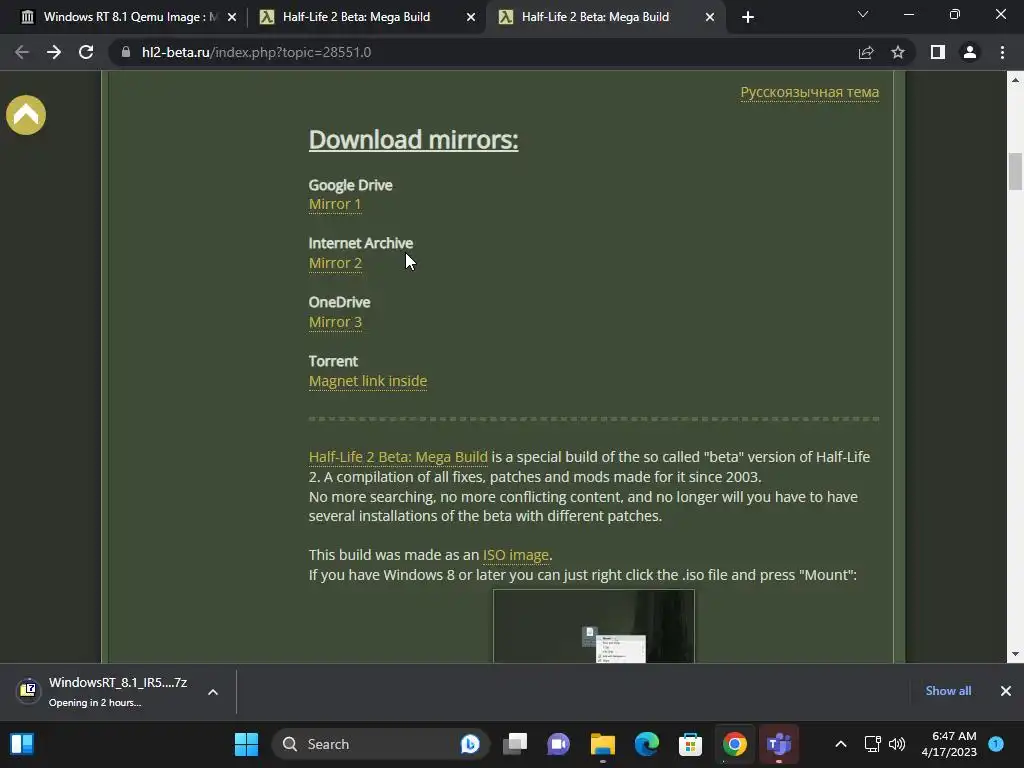The height and width of the screenshot is (768, 1024).
Task: Reload the page with the refresh icon
Action: click(86, 52)
